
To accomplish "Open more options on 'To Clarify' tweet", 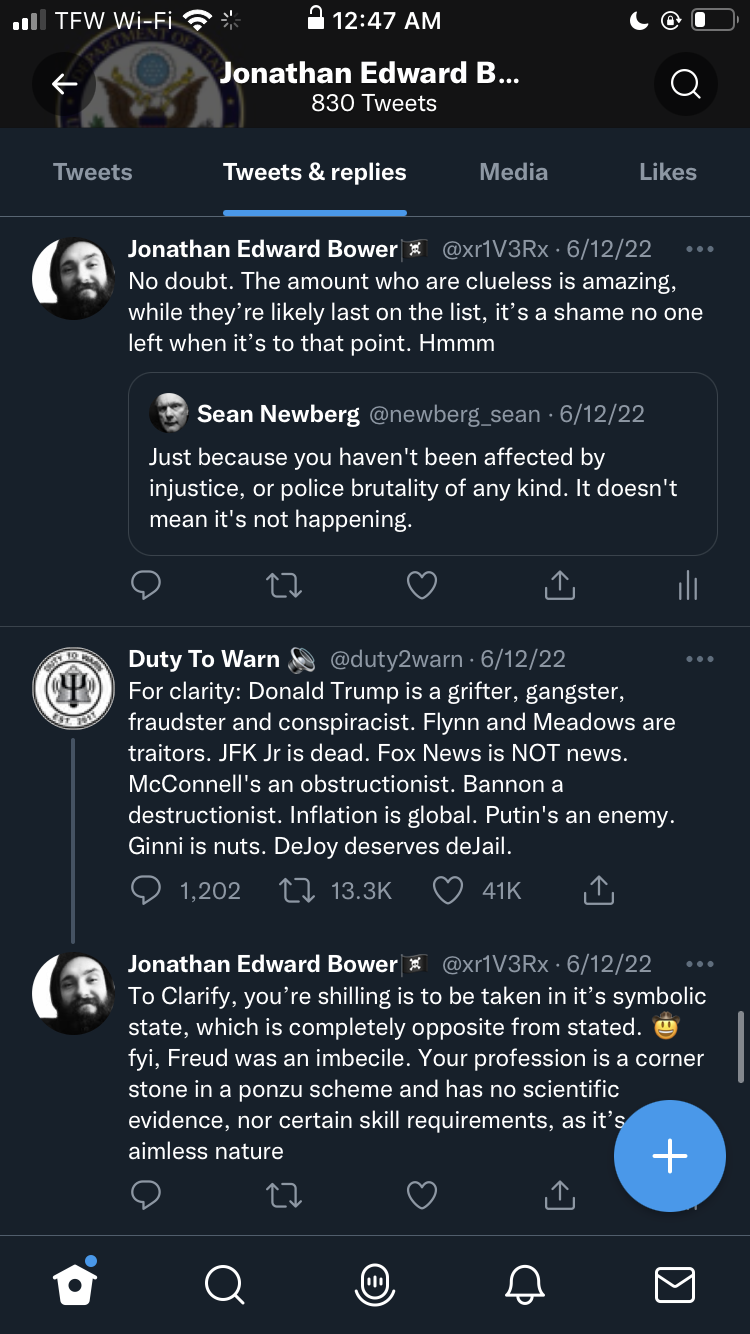I will click(700, 964).
